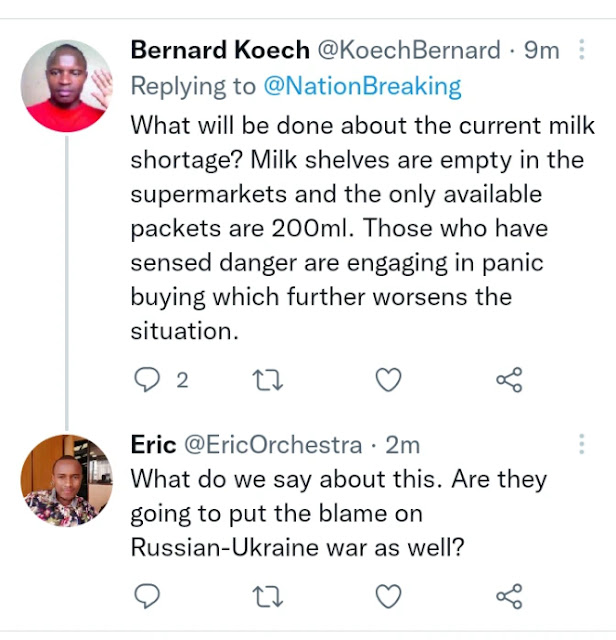Retweet Eric's tweet about blame
616x640 pixels.
pos(268,597)
